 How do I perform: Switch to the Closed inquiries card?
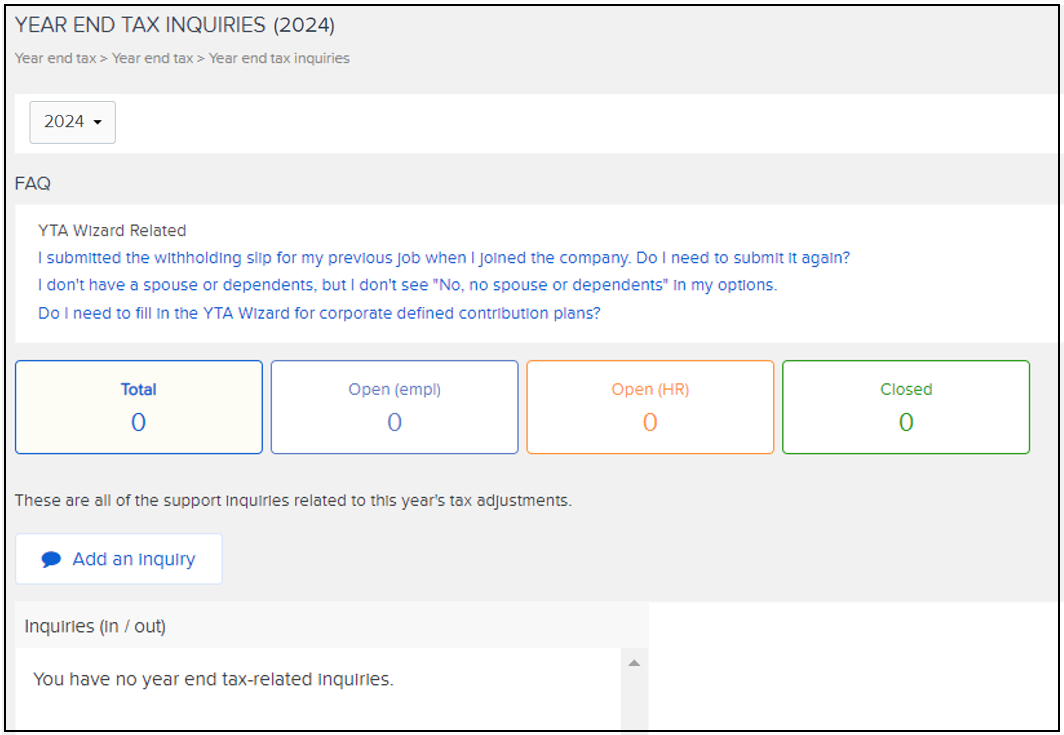[906, 407]
